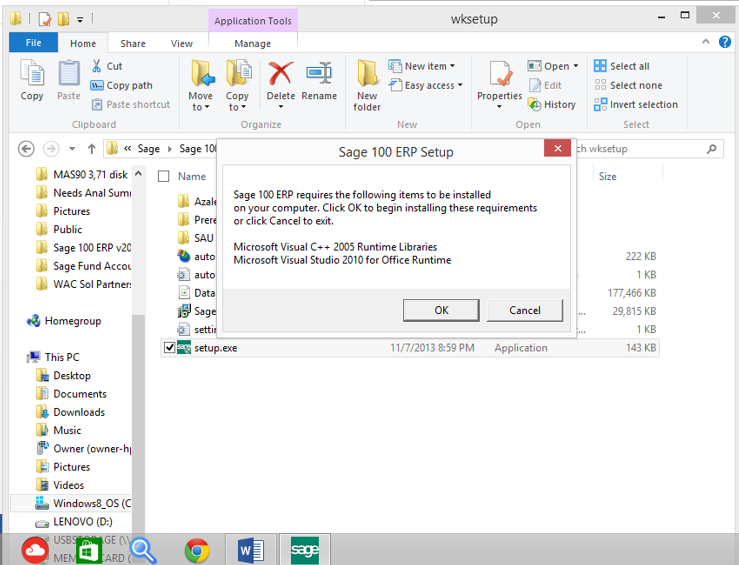This screenshot has height=565, width=739.
Task: Select LENOVO (D:) drive
Action: click(x=74, y=522)
